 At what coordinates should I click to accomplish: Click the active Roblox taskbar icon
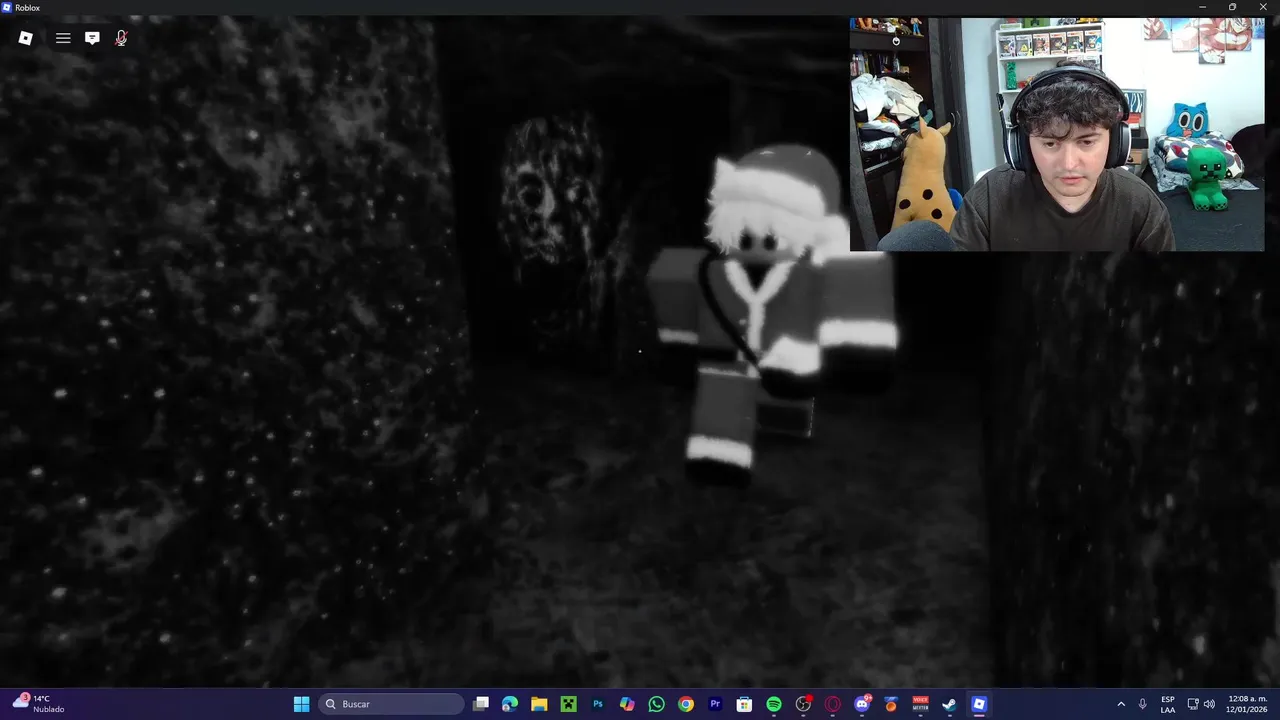click(979, 704)
